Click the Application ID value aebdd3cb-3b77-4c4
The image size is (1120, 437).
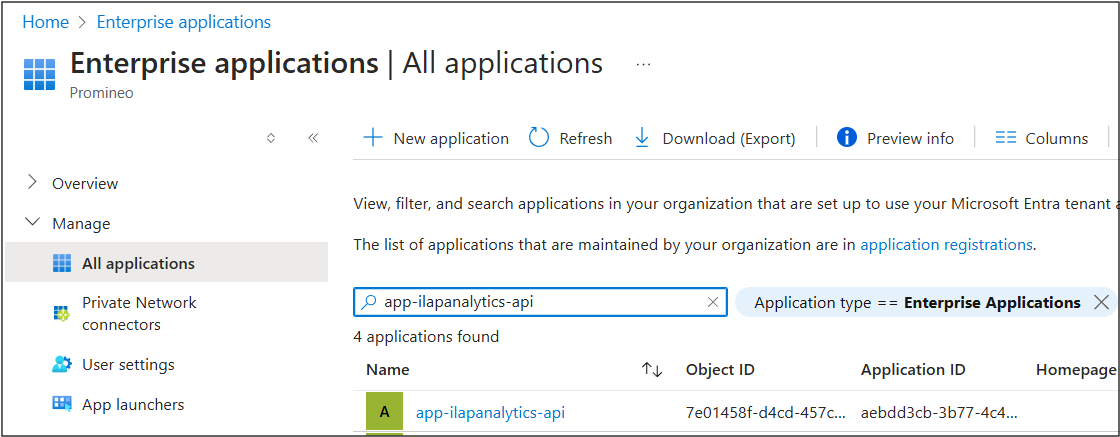point(940,412)
